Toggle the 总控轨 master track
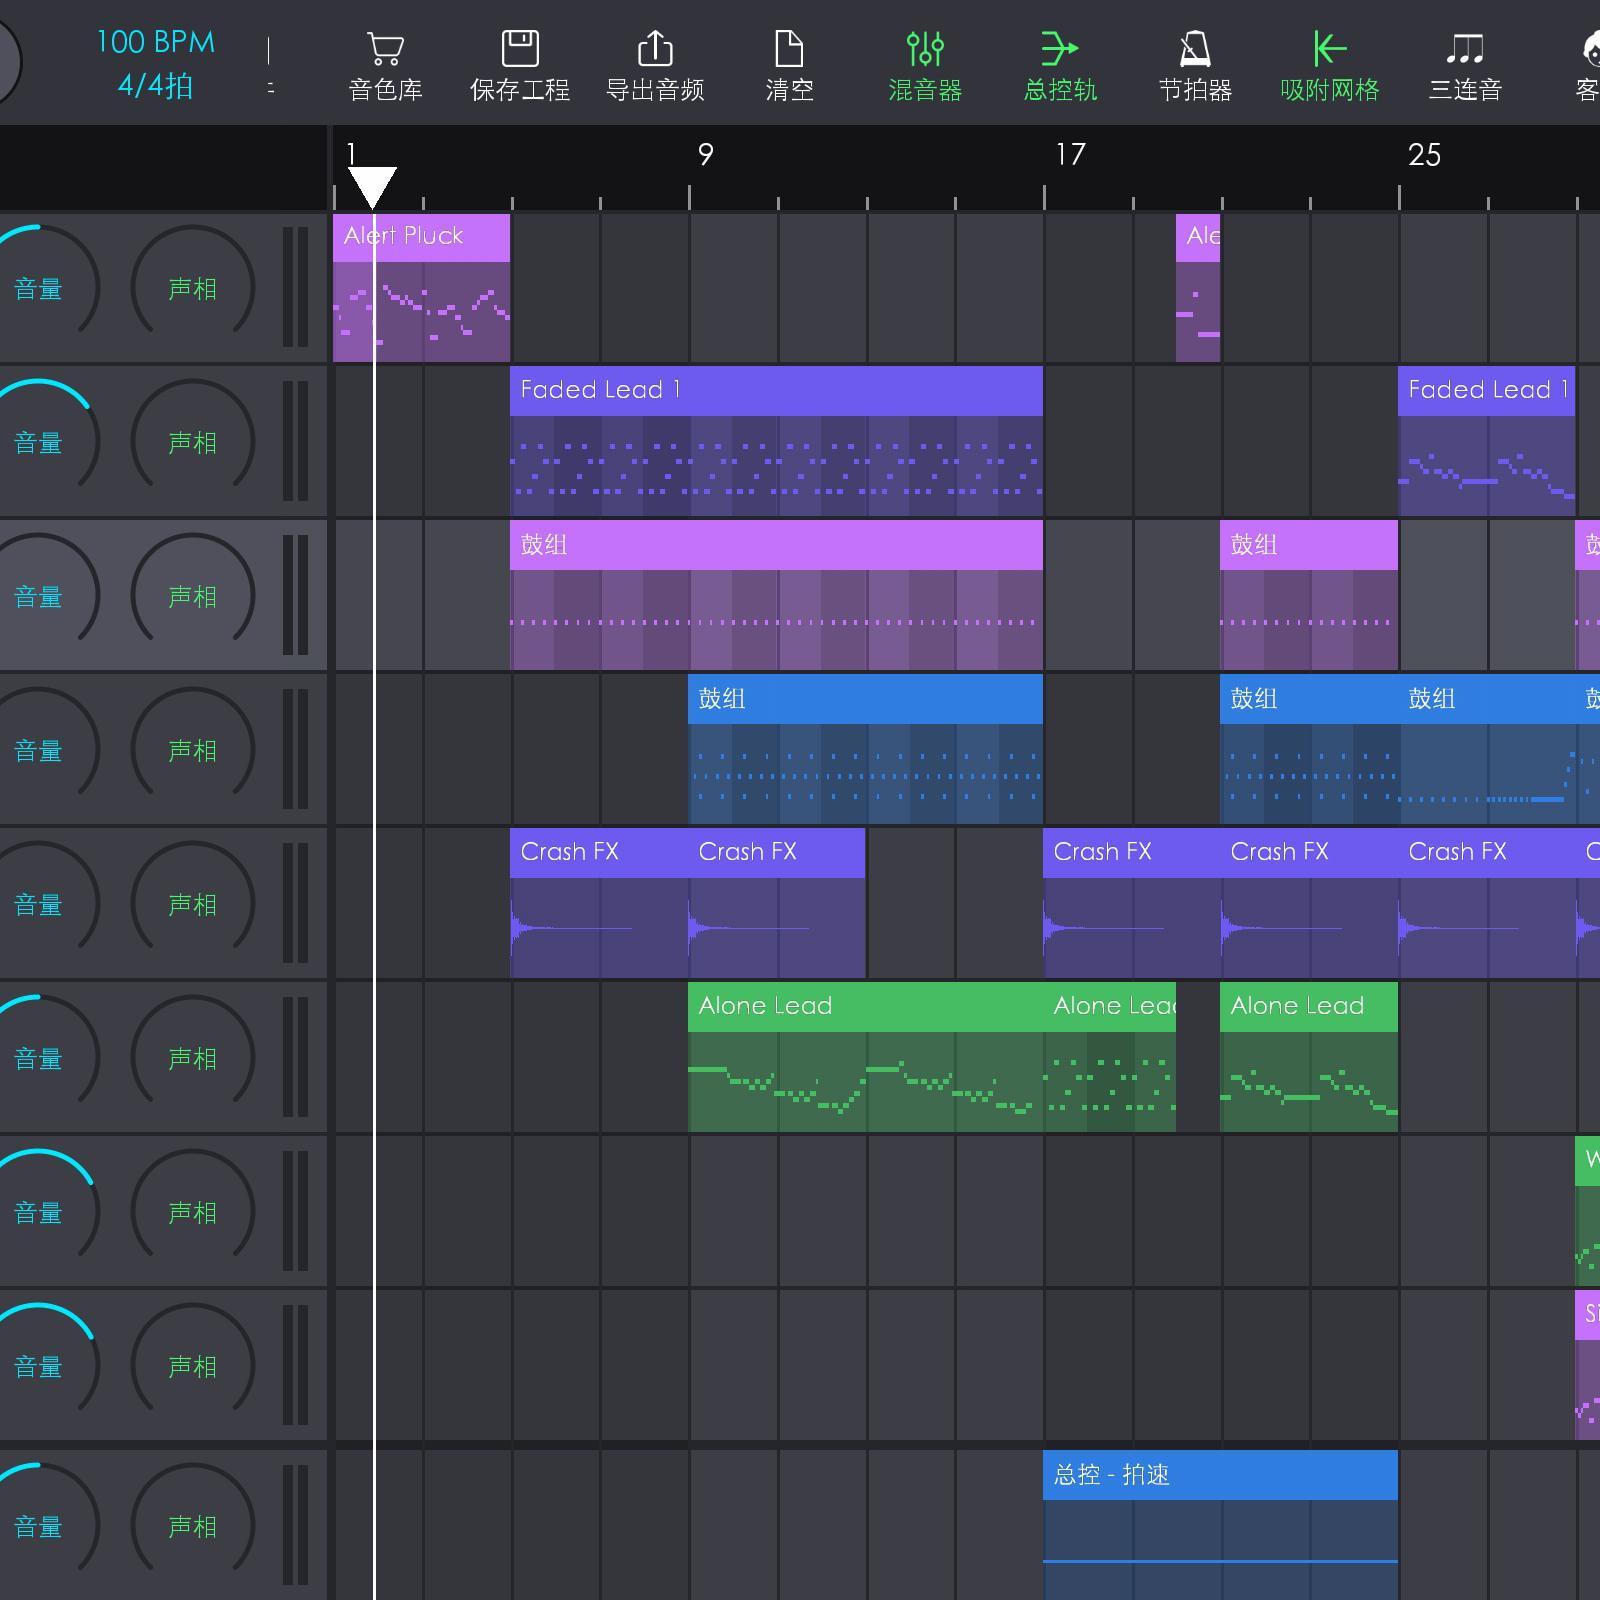Screen dimensions: 1600x1600 click(1060, 50)
